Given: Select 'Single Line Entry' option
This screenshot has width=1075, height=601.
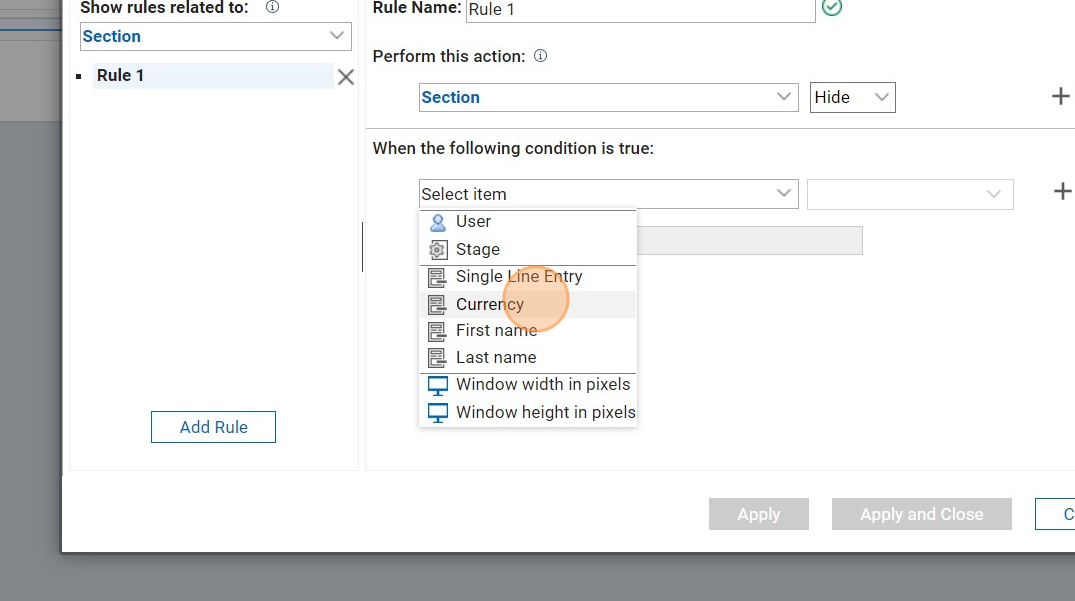Looking at the screenshot, I should pos(518,277).
